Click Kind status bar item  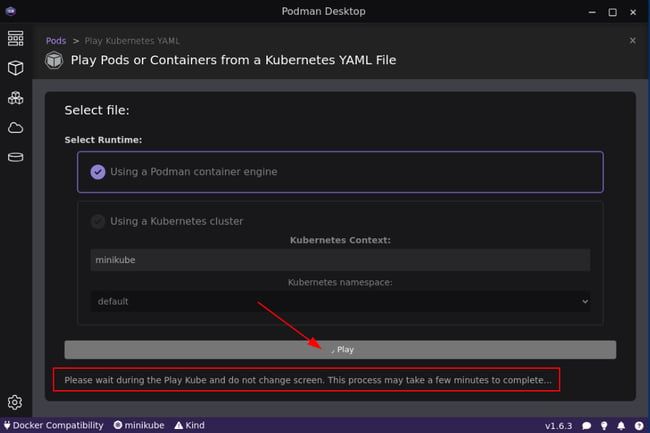click(190, 425)
